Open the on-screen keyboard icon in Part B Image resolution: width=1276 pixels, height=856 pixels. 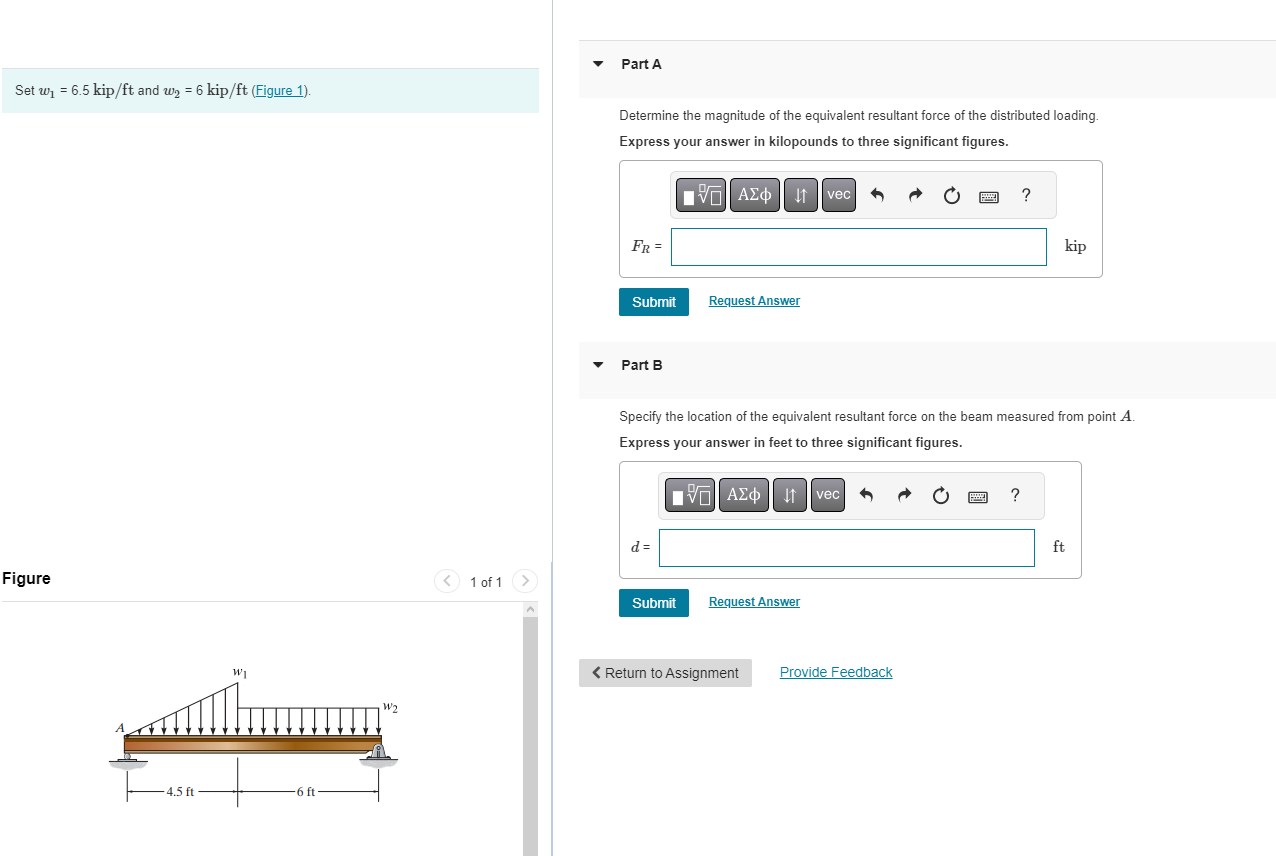coord(977,495)
